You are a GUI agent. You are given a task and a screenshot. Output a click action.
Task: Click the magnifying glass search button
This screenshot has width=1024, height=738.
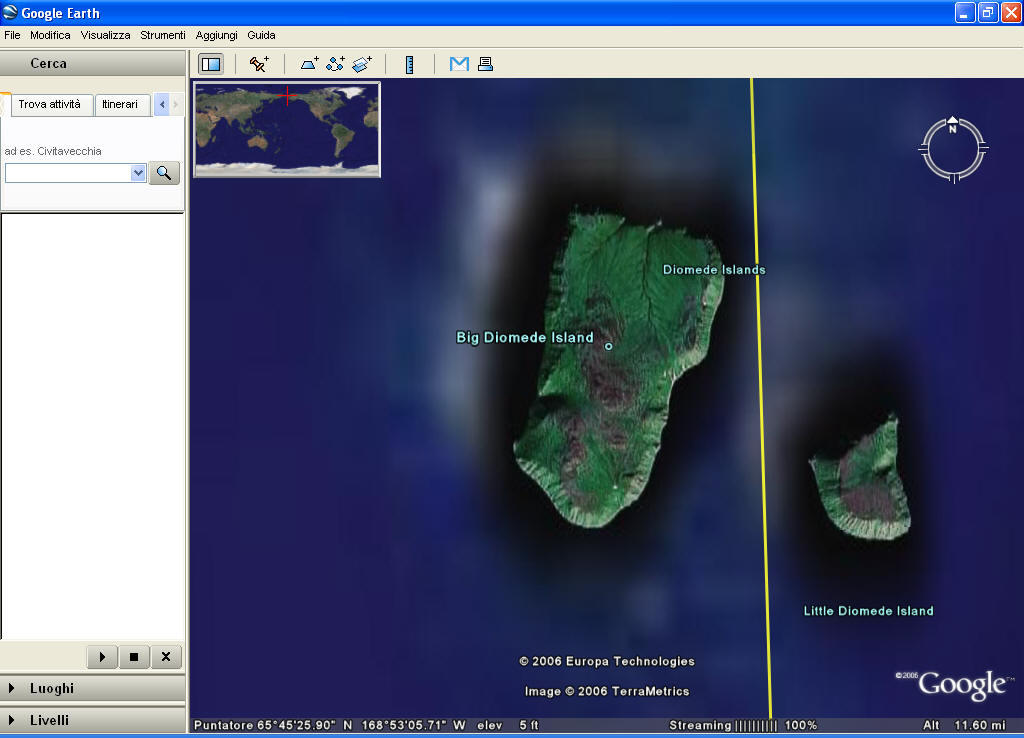pos(164,173)
